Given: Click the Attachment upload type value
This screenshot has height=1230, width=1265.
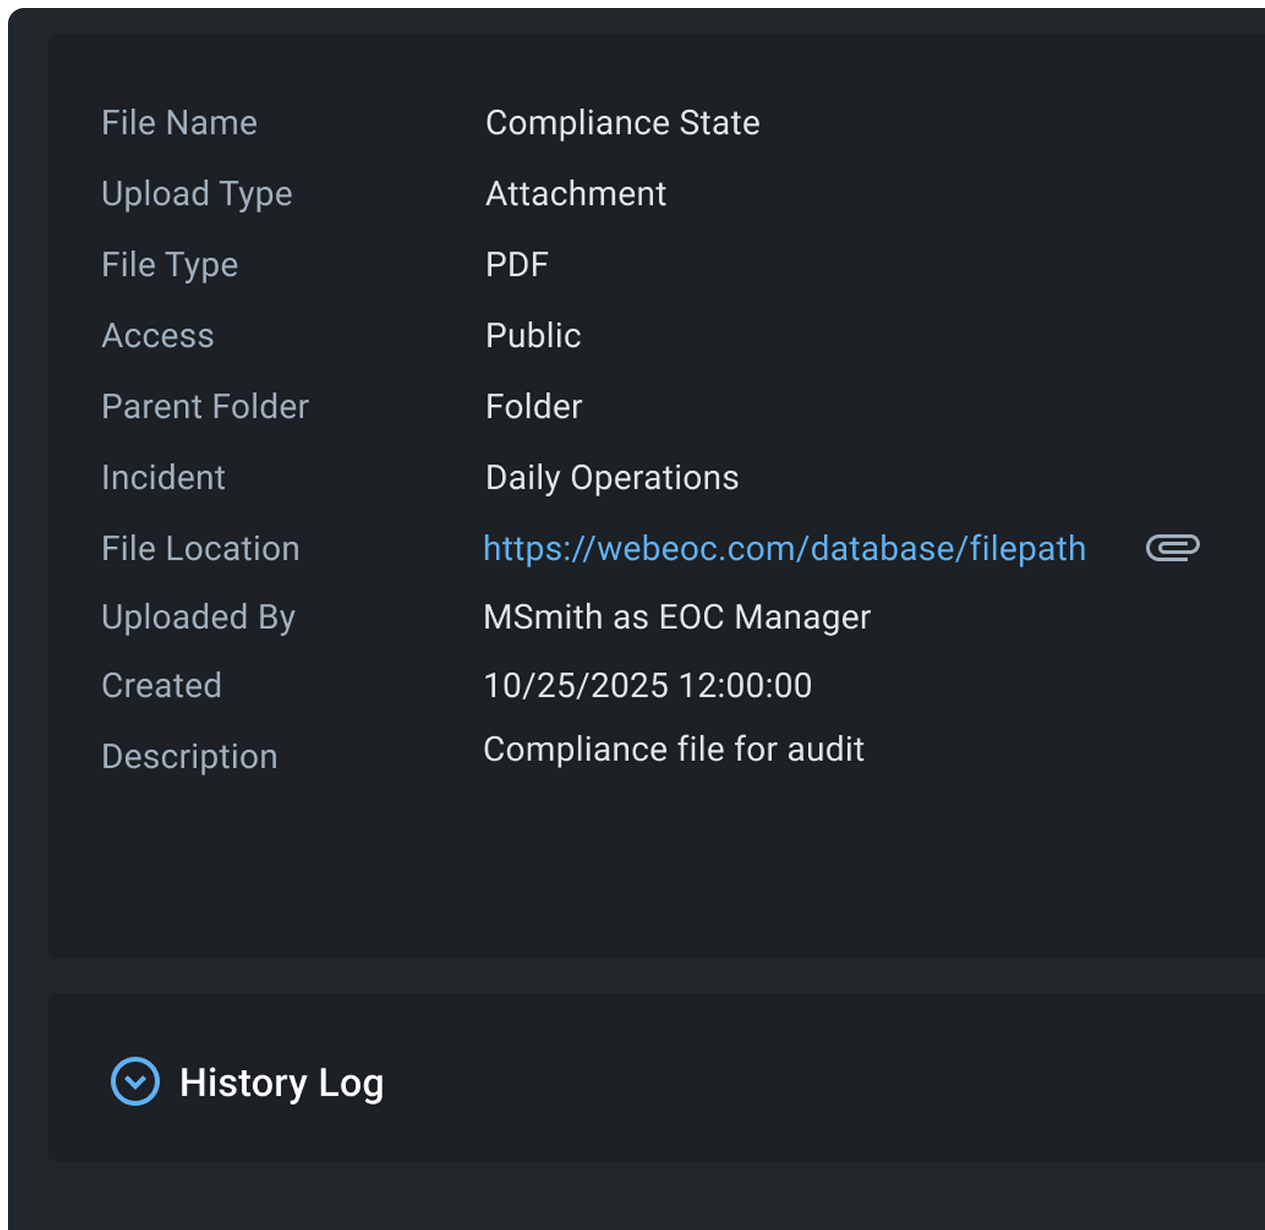Looking at the screenshot, I should (575, 194).
